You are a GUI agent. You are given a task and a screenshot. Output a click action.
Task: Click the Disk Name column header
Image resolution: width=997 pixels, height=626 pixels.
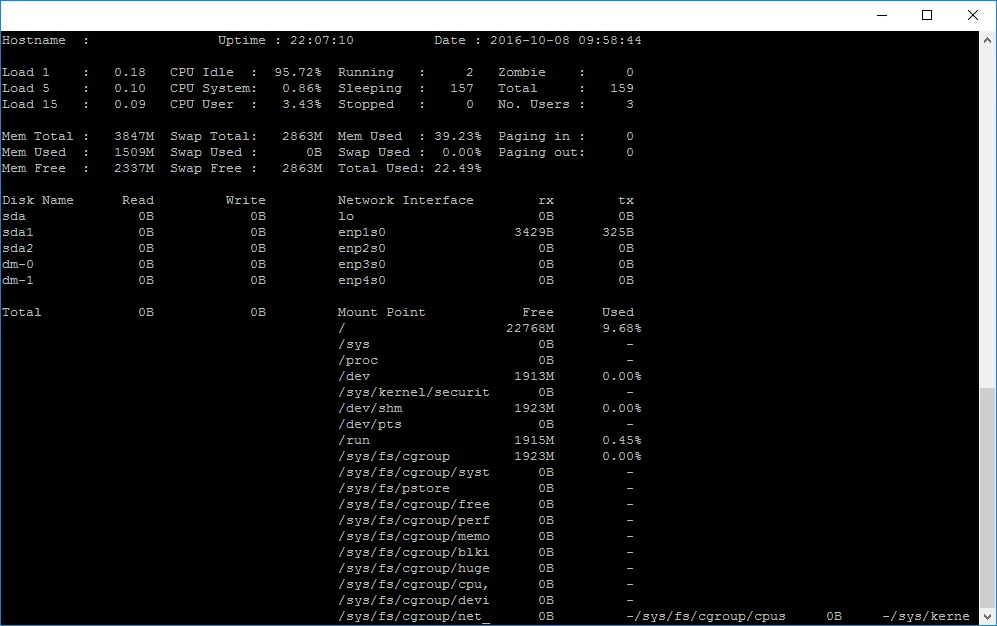(x=38, y=200)
